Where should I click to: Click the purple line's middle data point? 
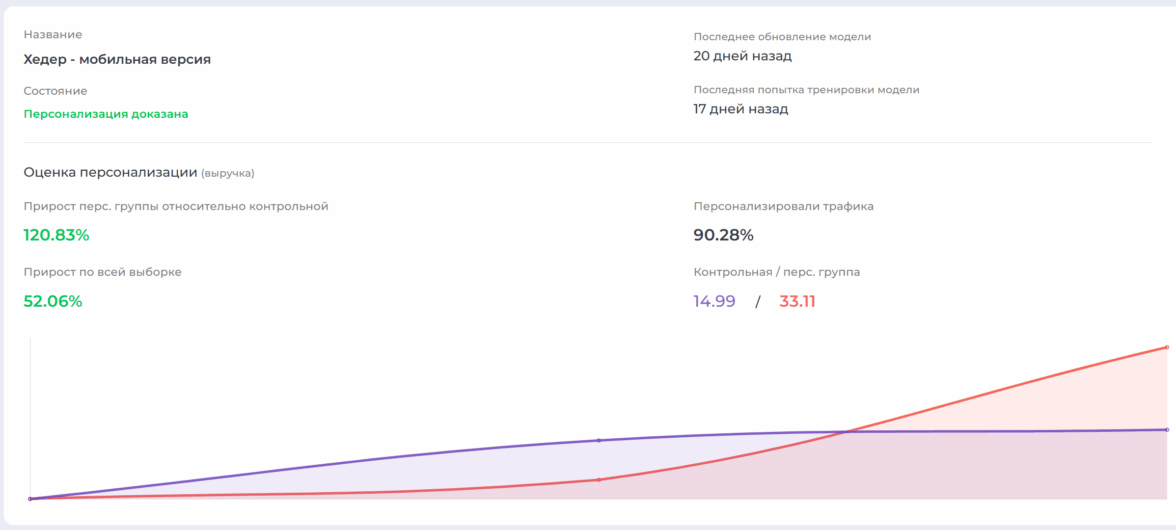tap(598, 440)
